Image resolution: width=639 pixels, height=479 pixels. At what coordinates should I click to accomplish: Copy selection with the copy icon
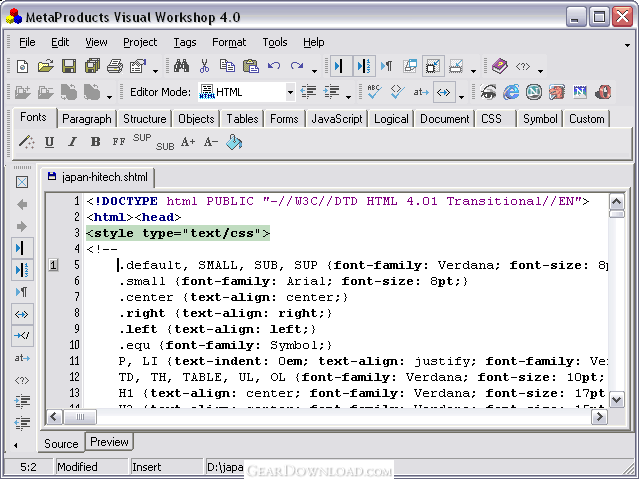(x=227, y=66)
